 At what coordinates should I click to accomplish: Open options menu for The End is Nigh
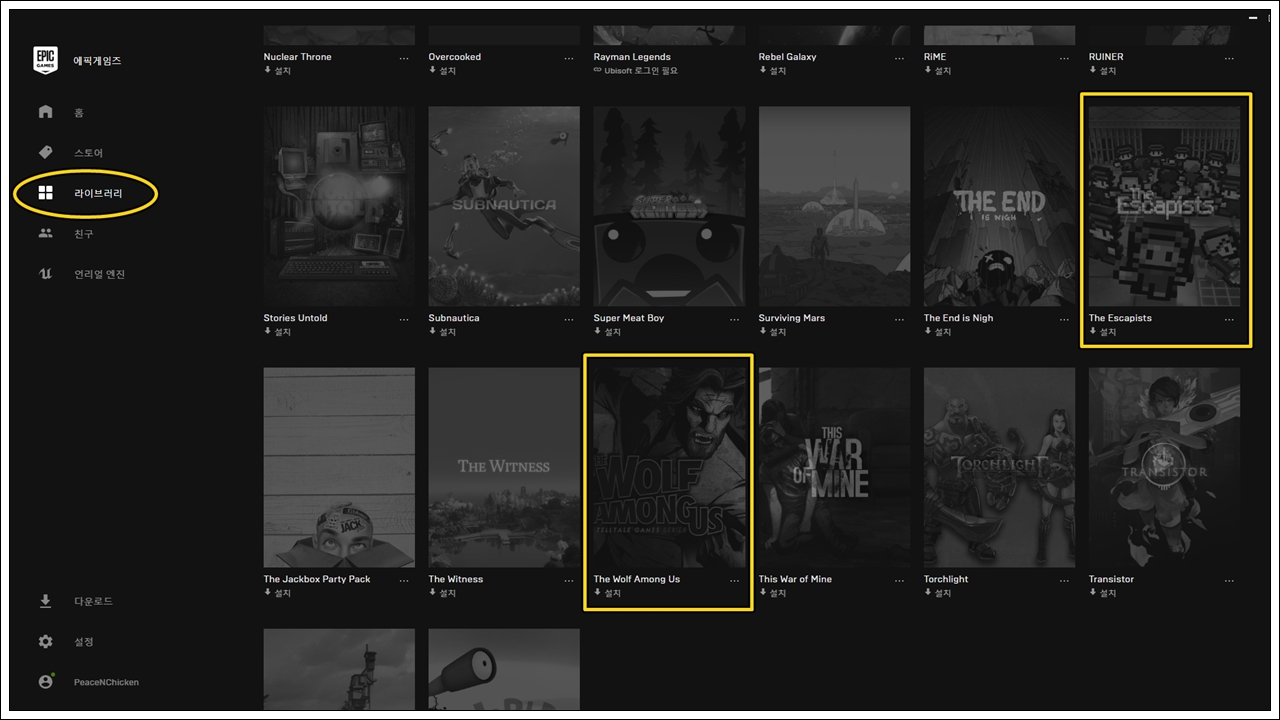(x=1065, y=319)
